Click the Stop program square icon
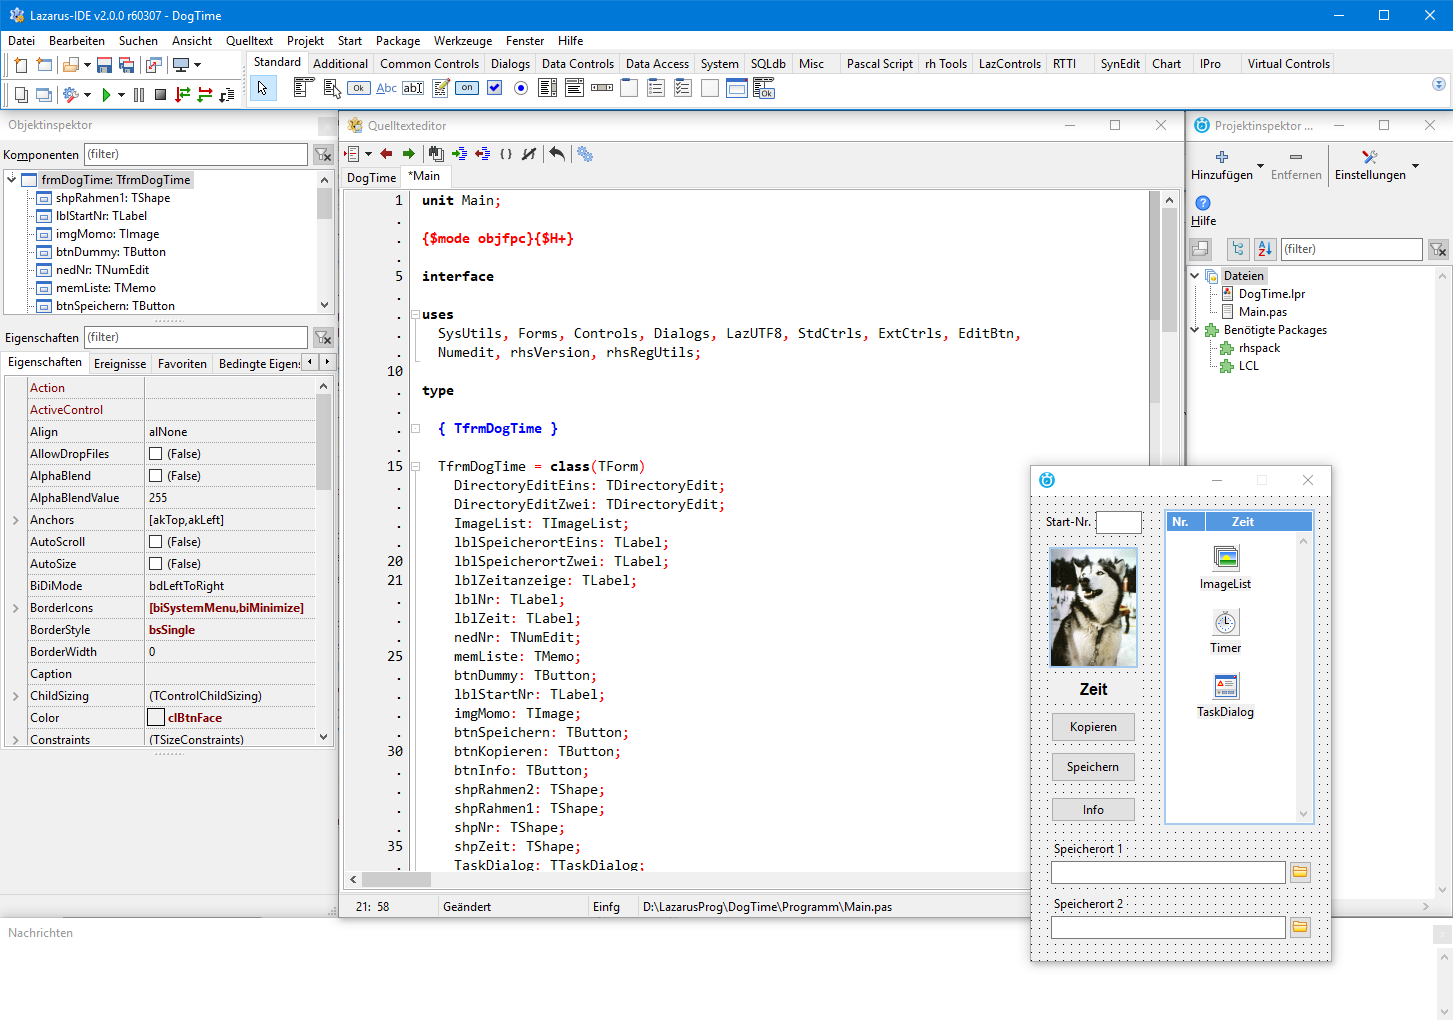This screenshot has width=1453, height=1020. click(160, 95)
